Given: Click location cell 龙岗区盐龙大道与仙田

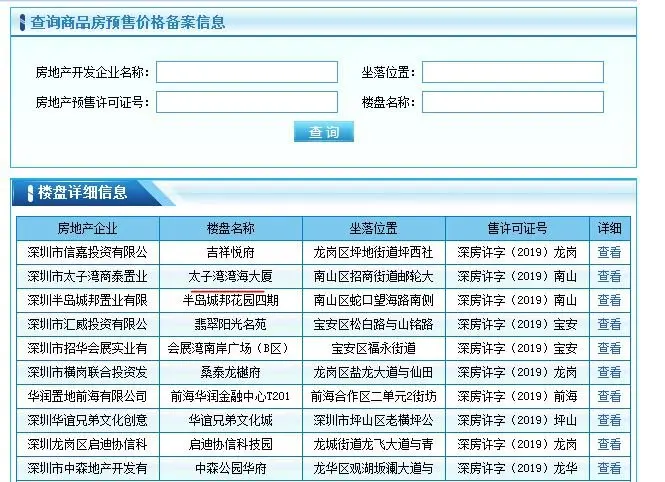Looking at the screenshot, I should (x=374, y=373).
